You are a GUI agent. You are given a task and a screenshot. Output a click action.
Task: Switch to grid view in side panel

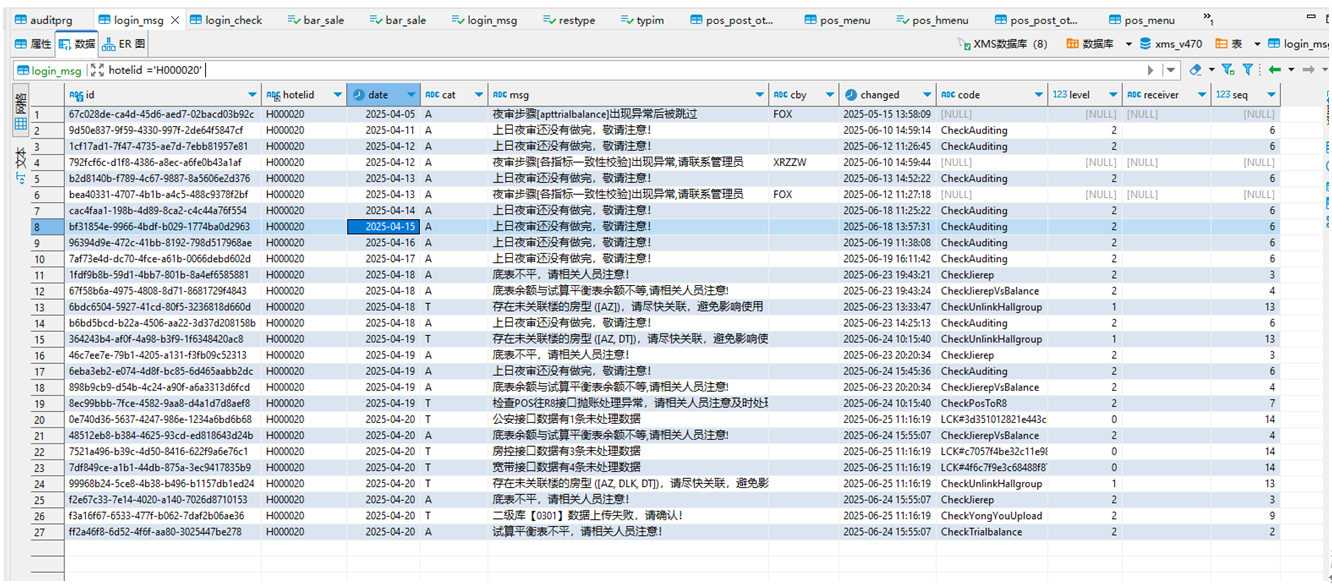(20, 124)
